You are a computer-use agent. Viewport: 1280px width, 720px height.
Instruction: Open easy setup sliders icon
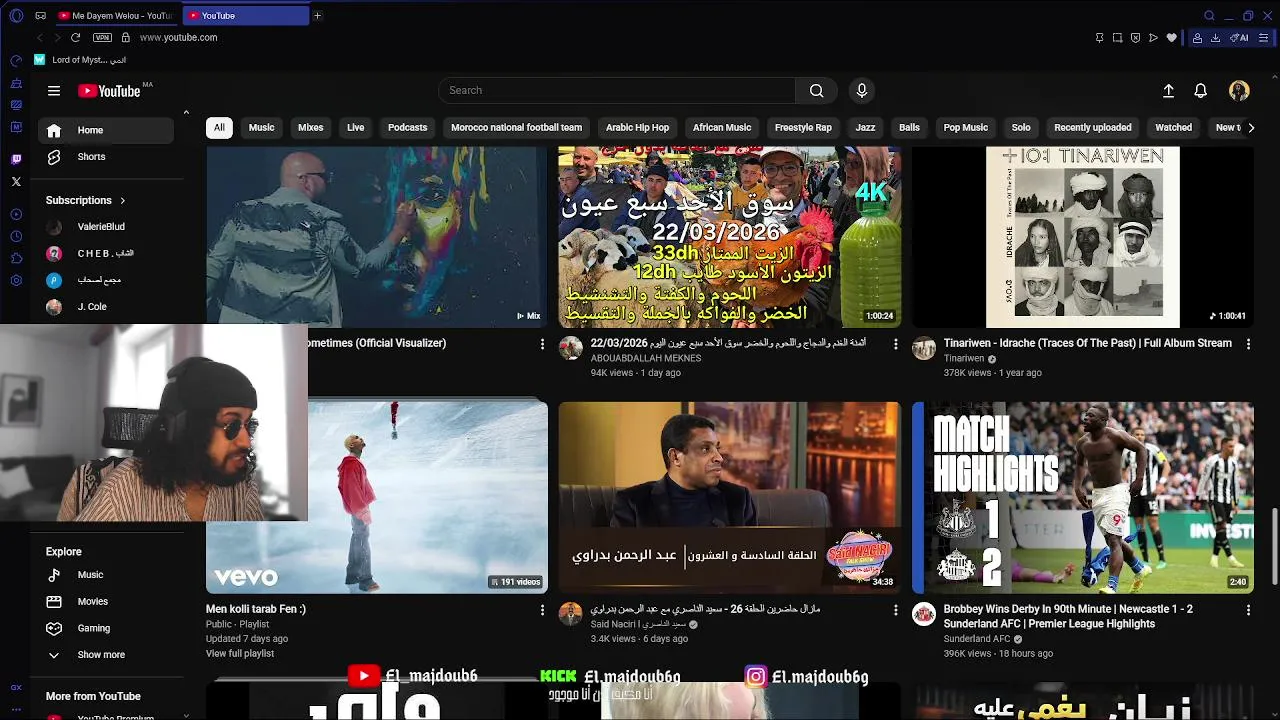tap(1266, 38)
